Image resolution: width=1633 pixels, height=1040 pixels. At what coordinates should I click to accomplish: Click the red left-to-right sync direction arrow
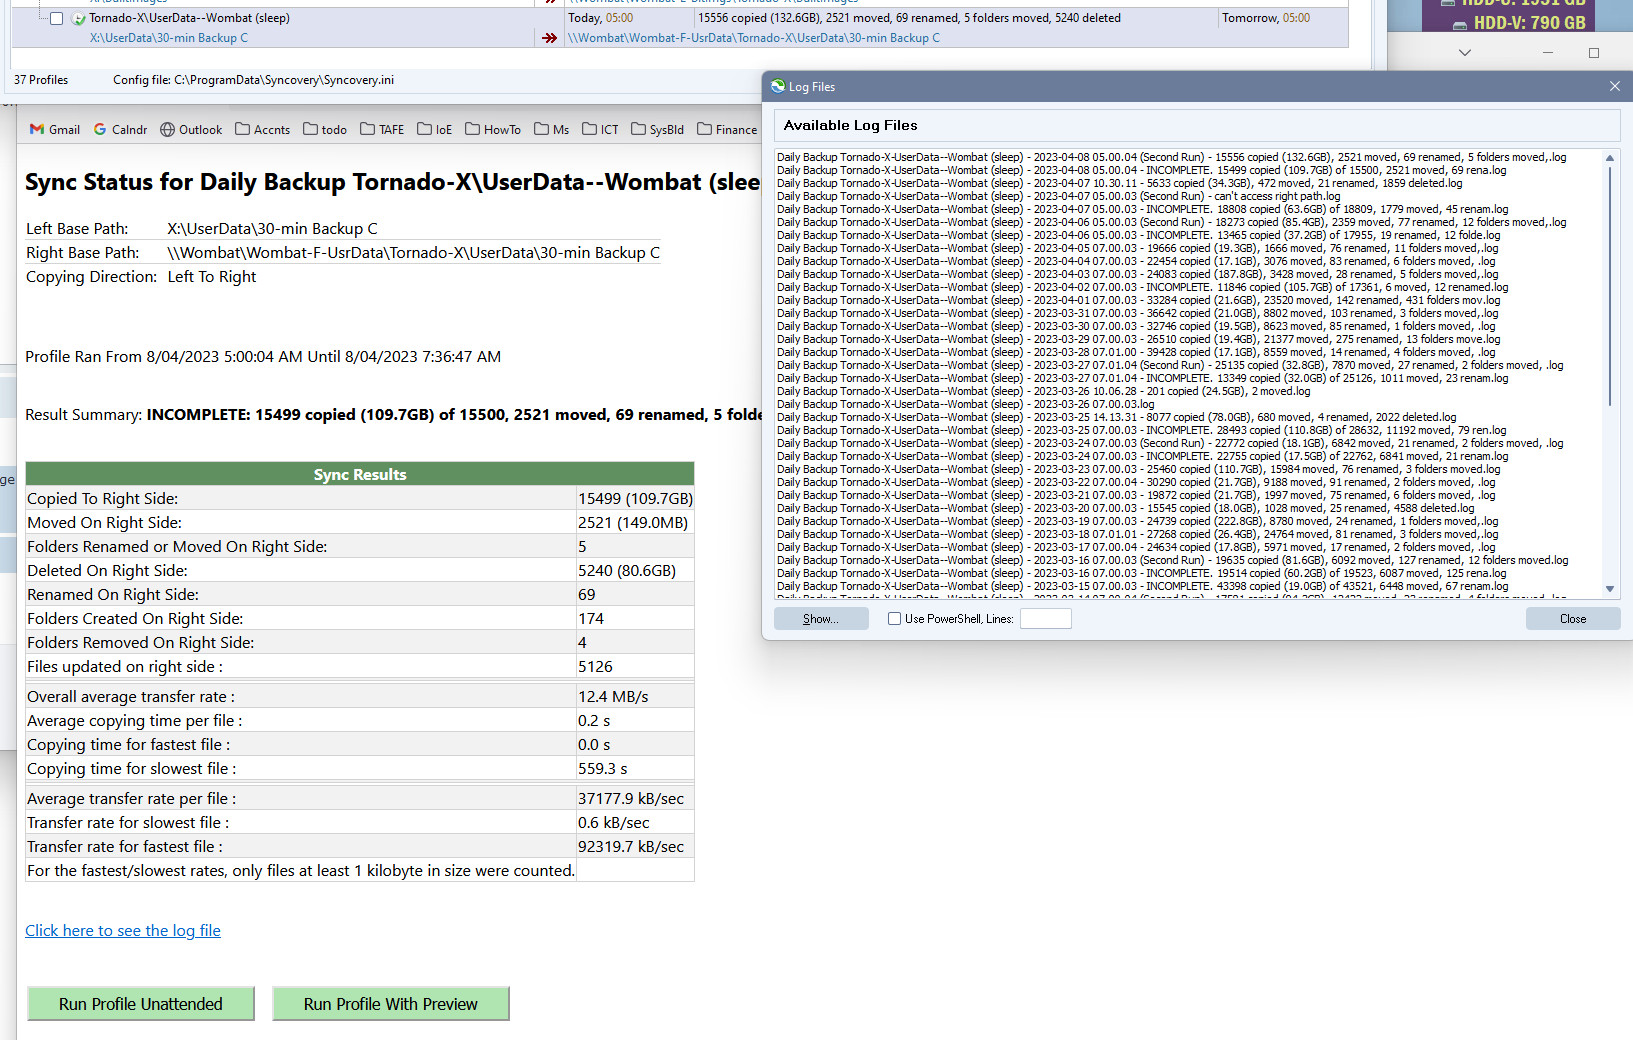[549, 38]
